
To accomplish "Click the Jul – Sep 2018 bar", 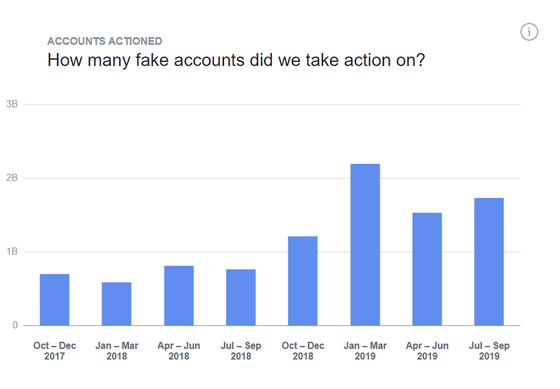I will pos(241,297).
